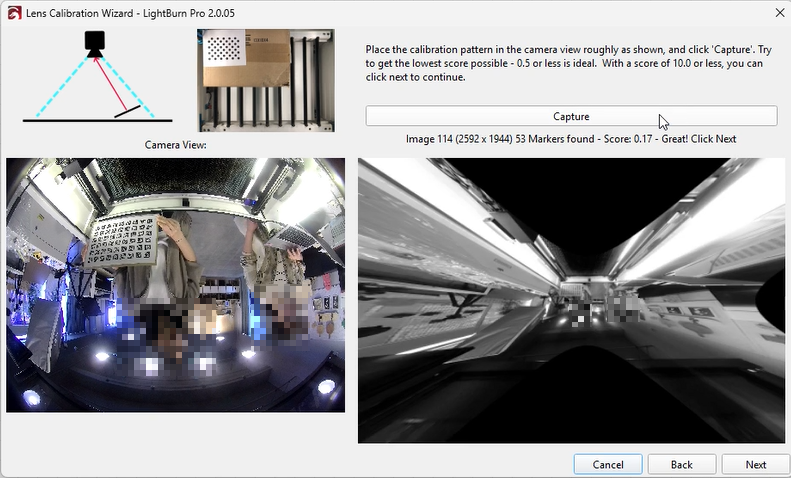Click the black camera icon in diagram
This screenshot has height=478, width=791.
coord(95,42)
